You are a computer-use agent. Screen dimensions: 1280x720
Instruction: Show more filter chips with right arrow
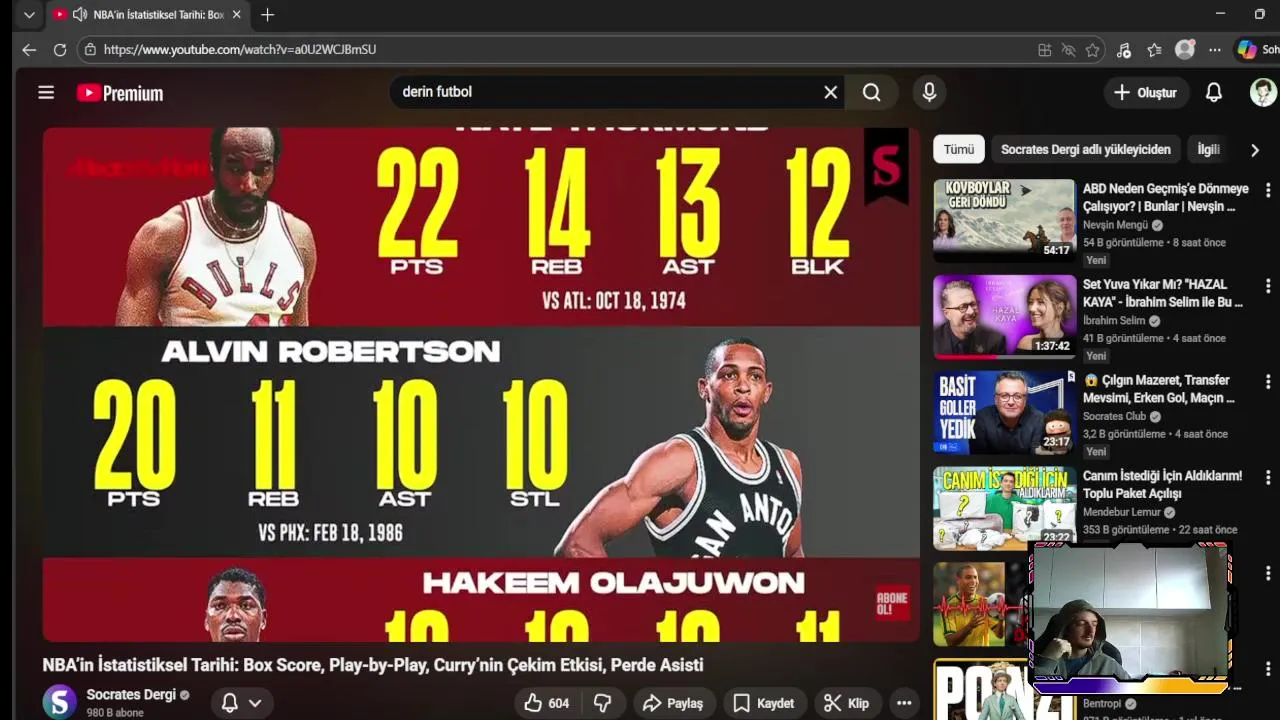click(1254, 150)
